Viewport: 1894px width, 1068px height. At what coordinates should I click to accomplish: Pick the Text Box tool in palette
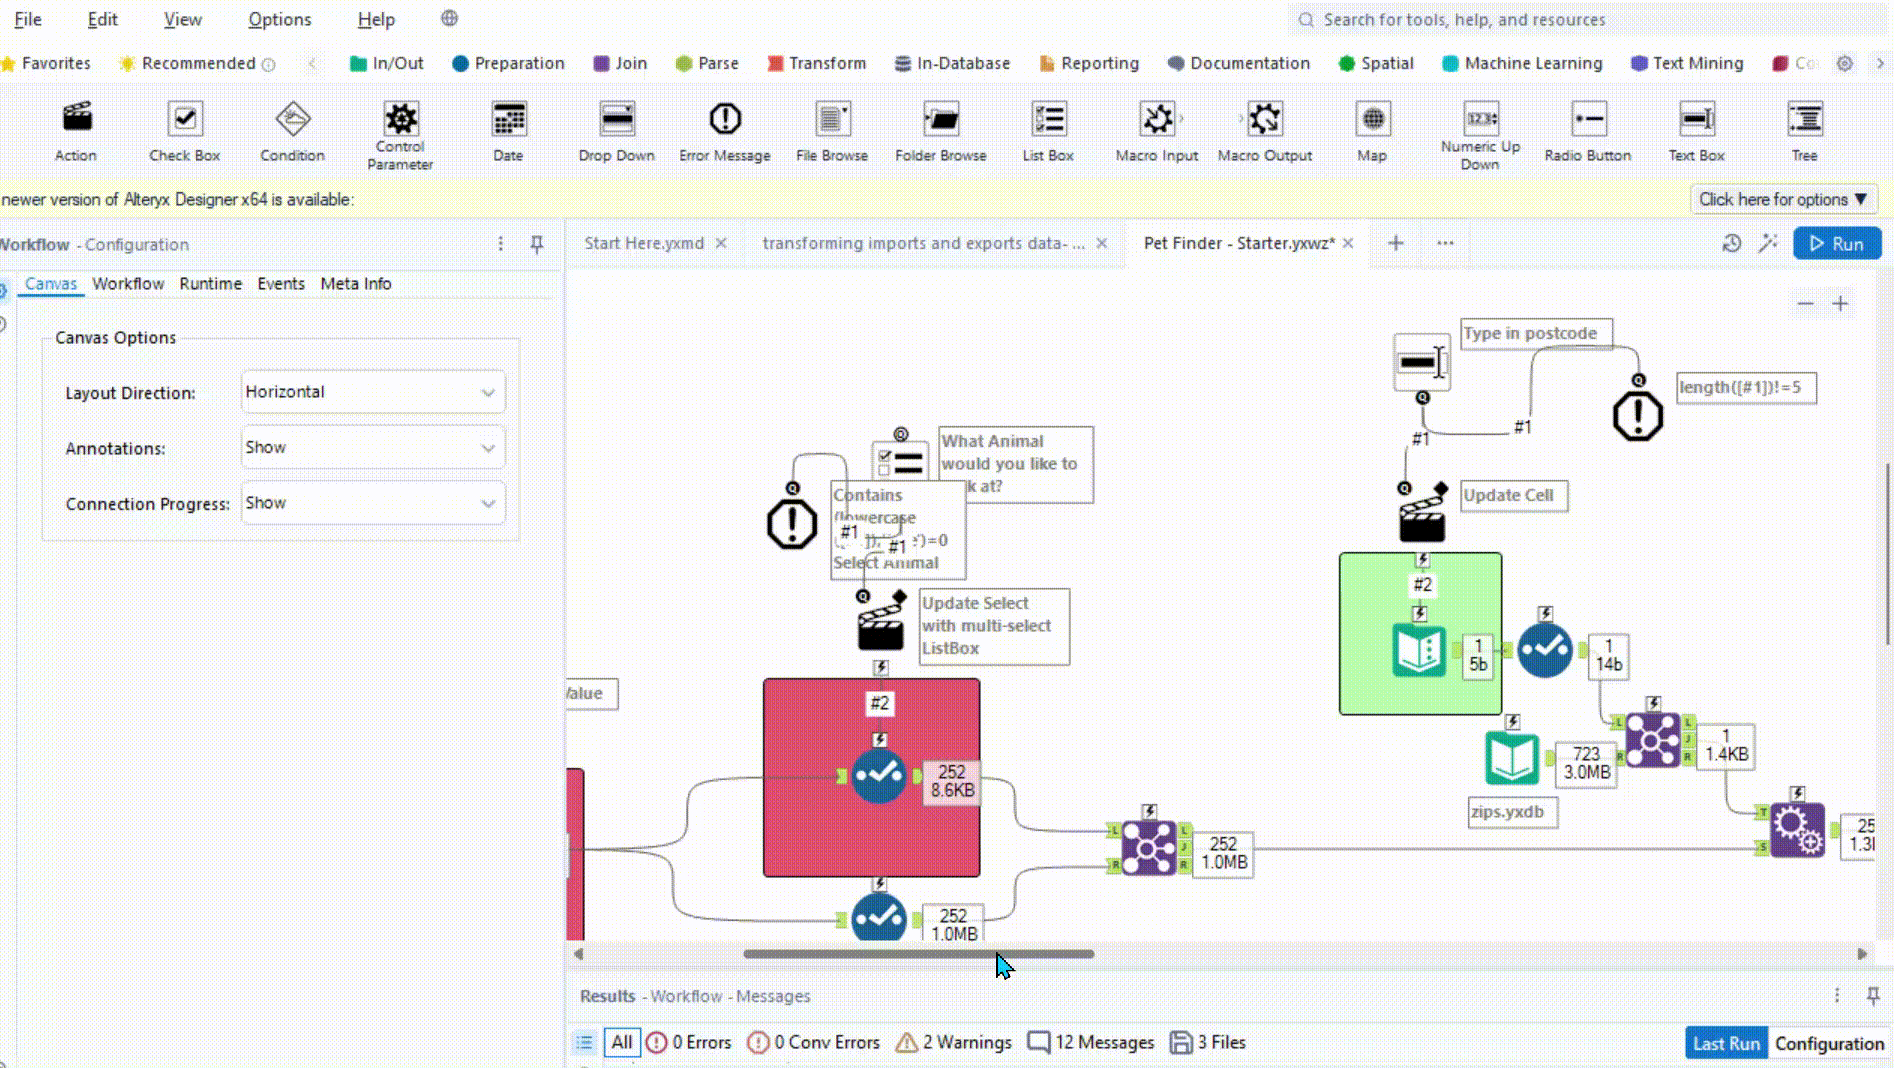point(1697,119)
